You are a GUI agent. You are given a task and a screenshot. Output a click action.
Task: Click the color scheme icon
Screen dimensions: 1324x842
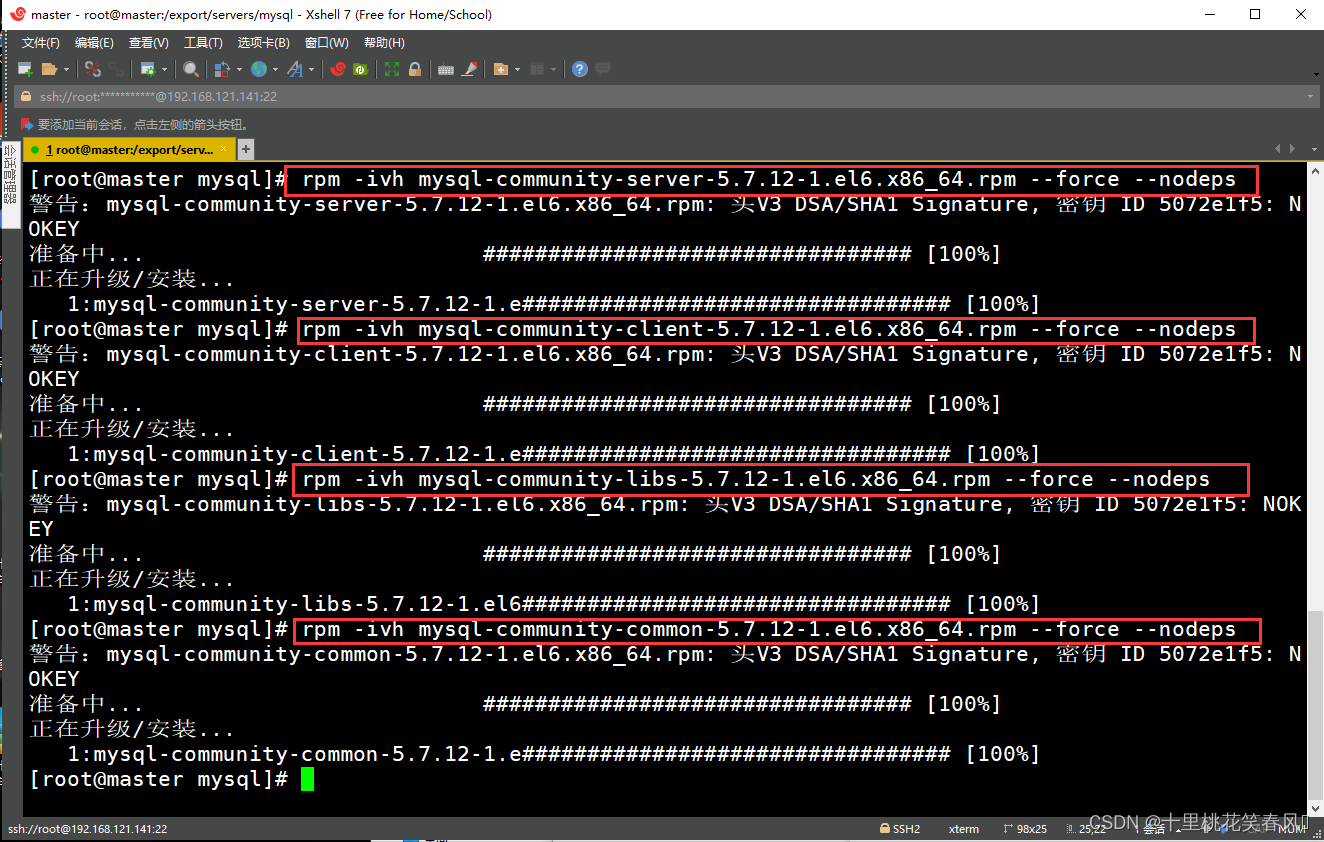coord(223,69)
